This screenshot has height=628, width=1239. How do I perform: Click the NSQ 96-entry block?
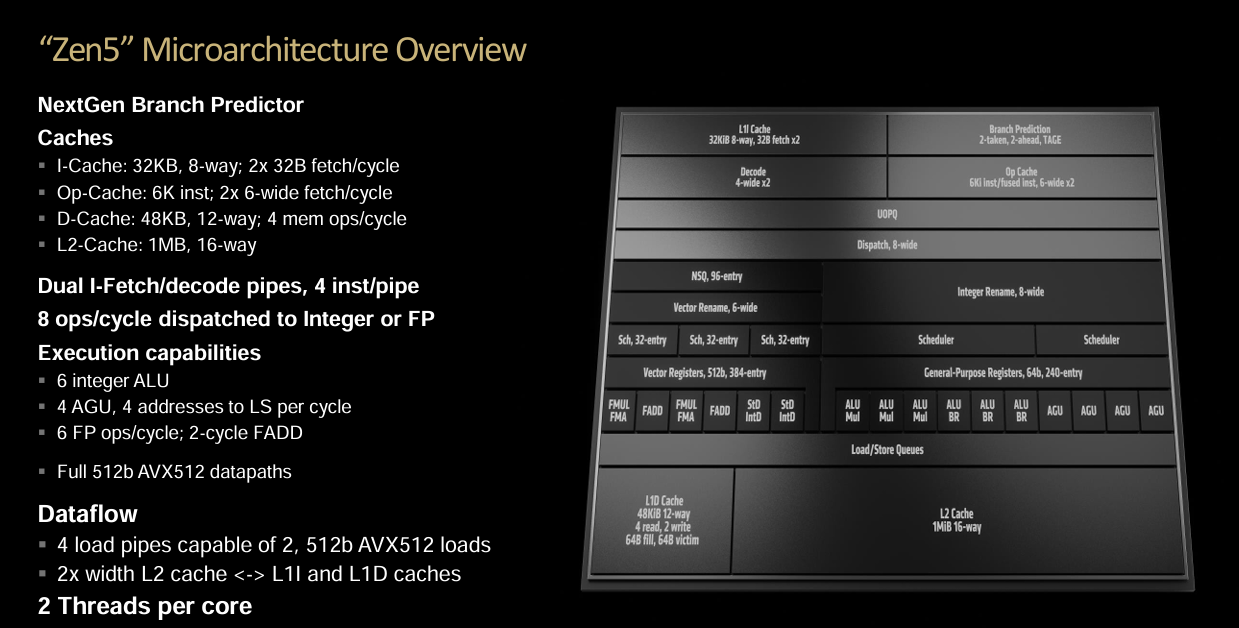pyautogui.click(x=716, y=276)
